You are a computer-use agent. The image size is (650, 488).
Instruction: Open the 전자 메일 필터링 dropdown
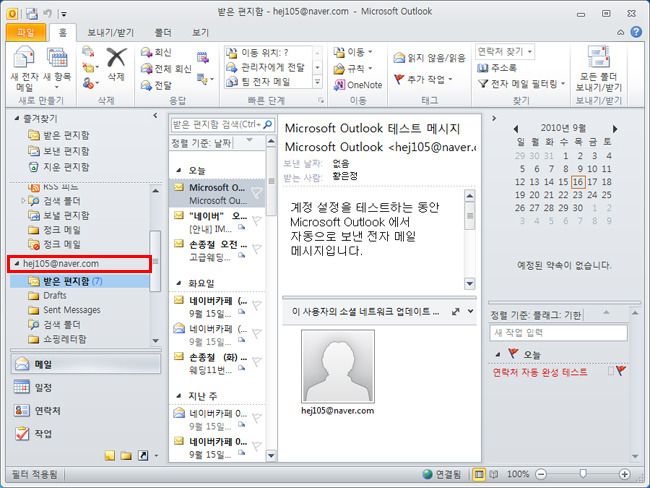[521, 84]
